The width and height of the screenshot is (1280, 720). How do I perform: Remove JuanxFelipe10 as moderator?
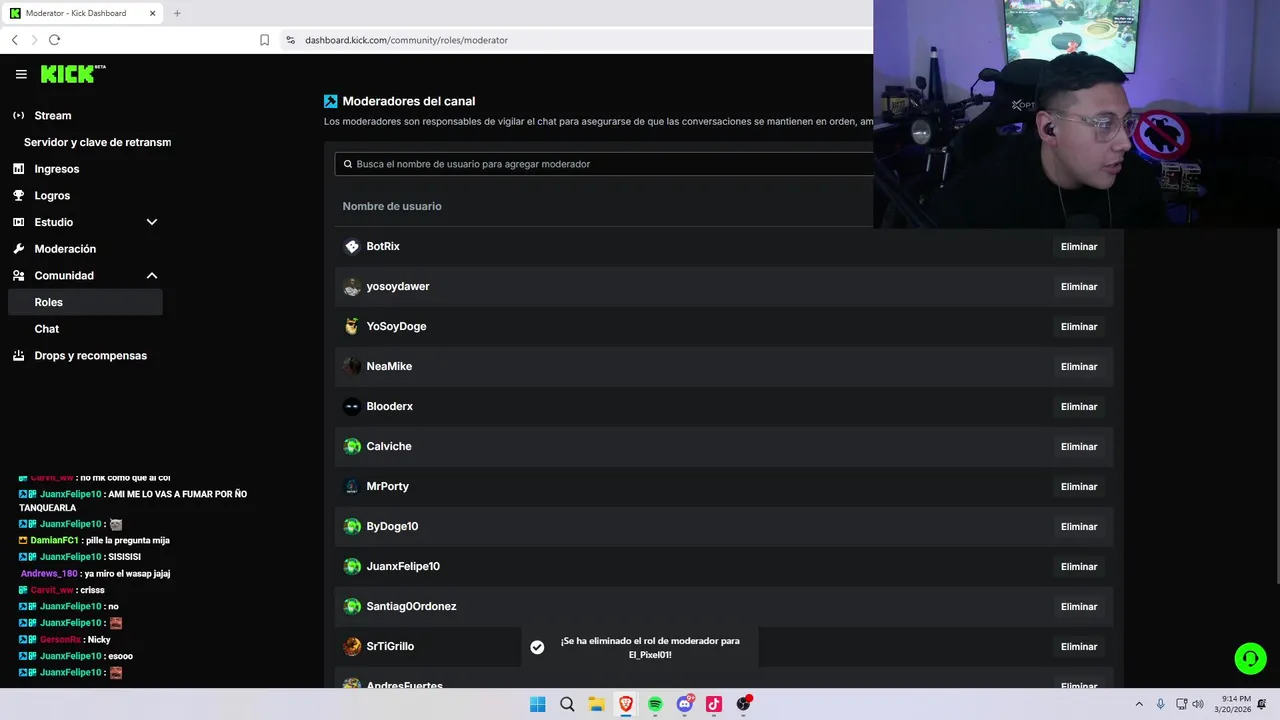(1079, 567)
